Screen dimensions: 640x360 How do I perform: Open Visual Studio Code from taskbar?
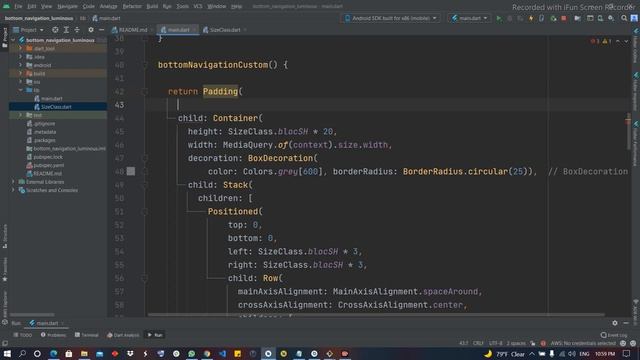point(222,353)
